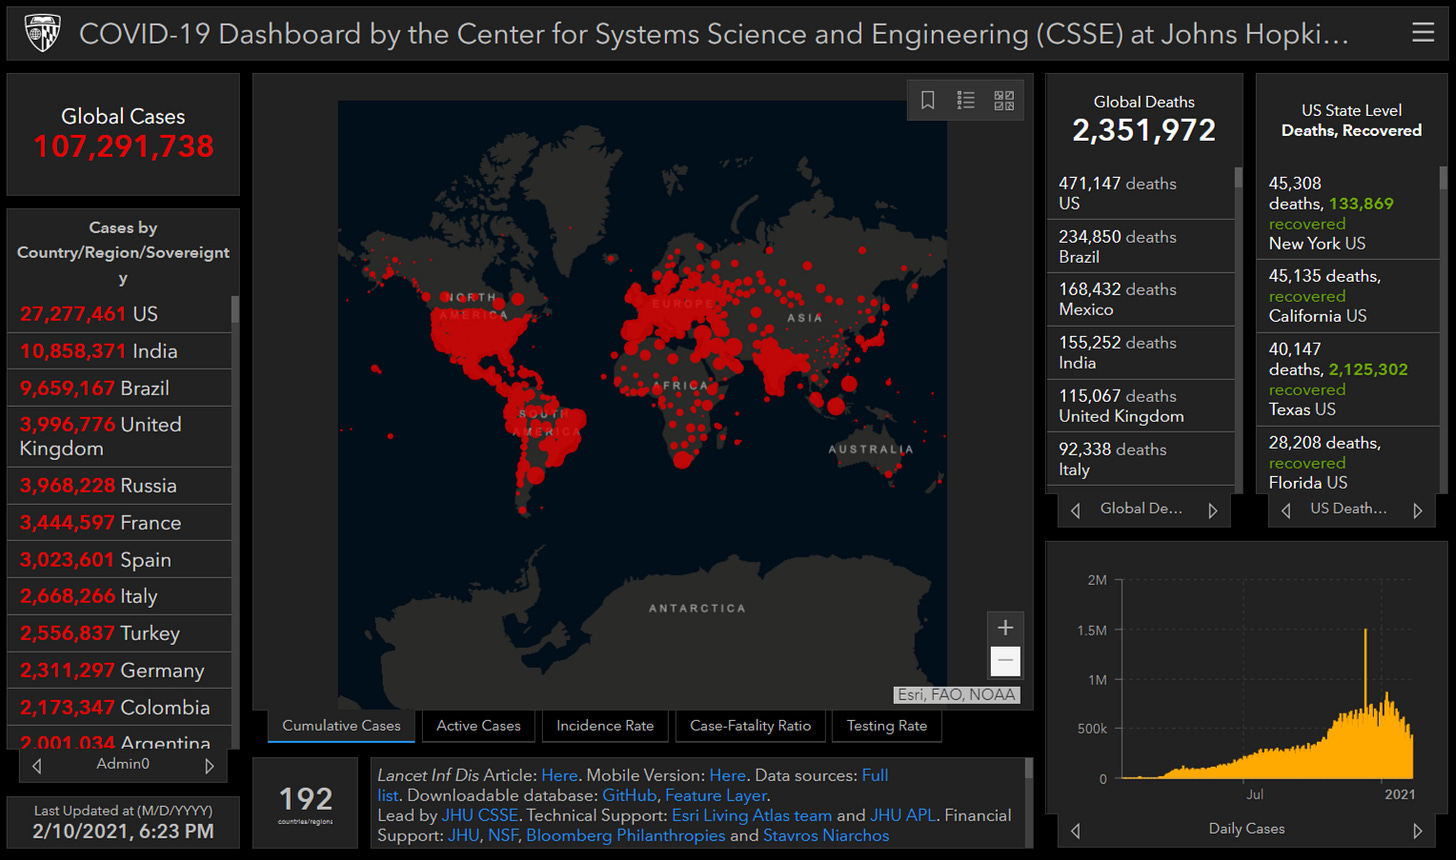Switch to Cumulative Cases tab

coord(341,726)
